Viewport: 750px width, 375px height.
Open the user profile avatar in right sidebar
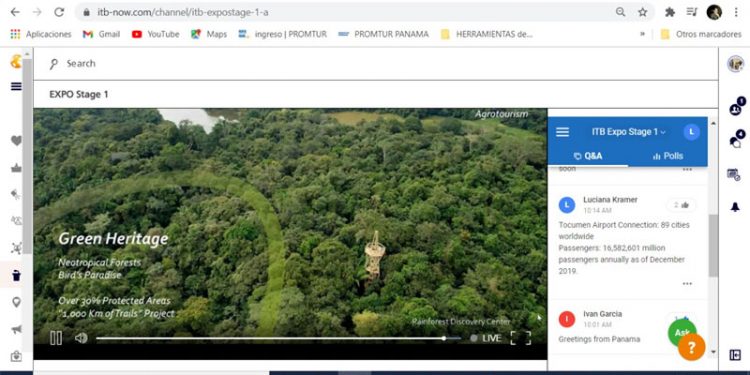point(736,64)
